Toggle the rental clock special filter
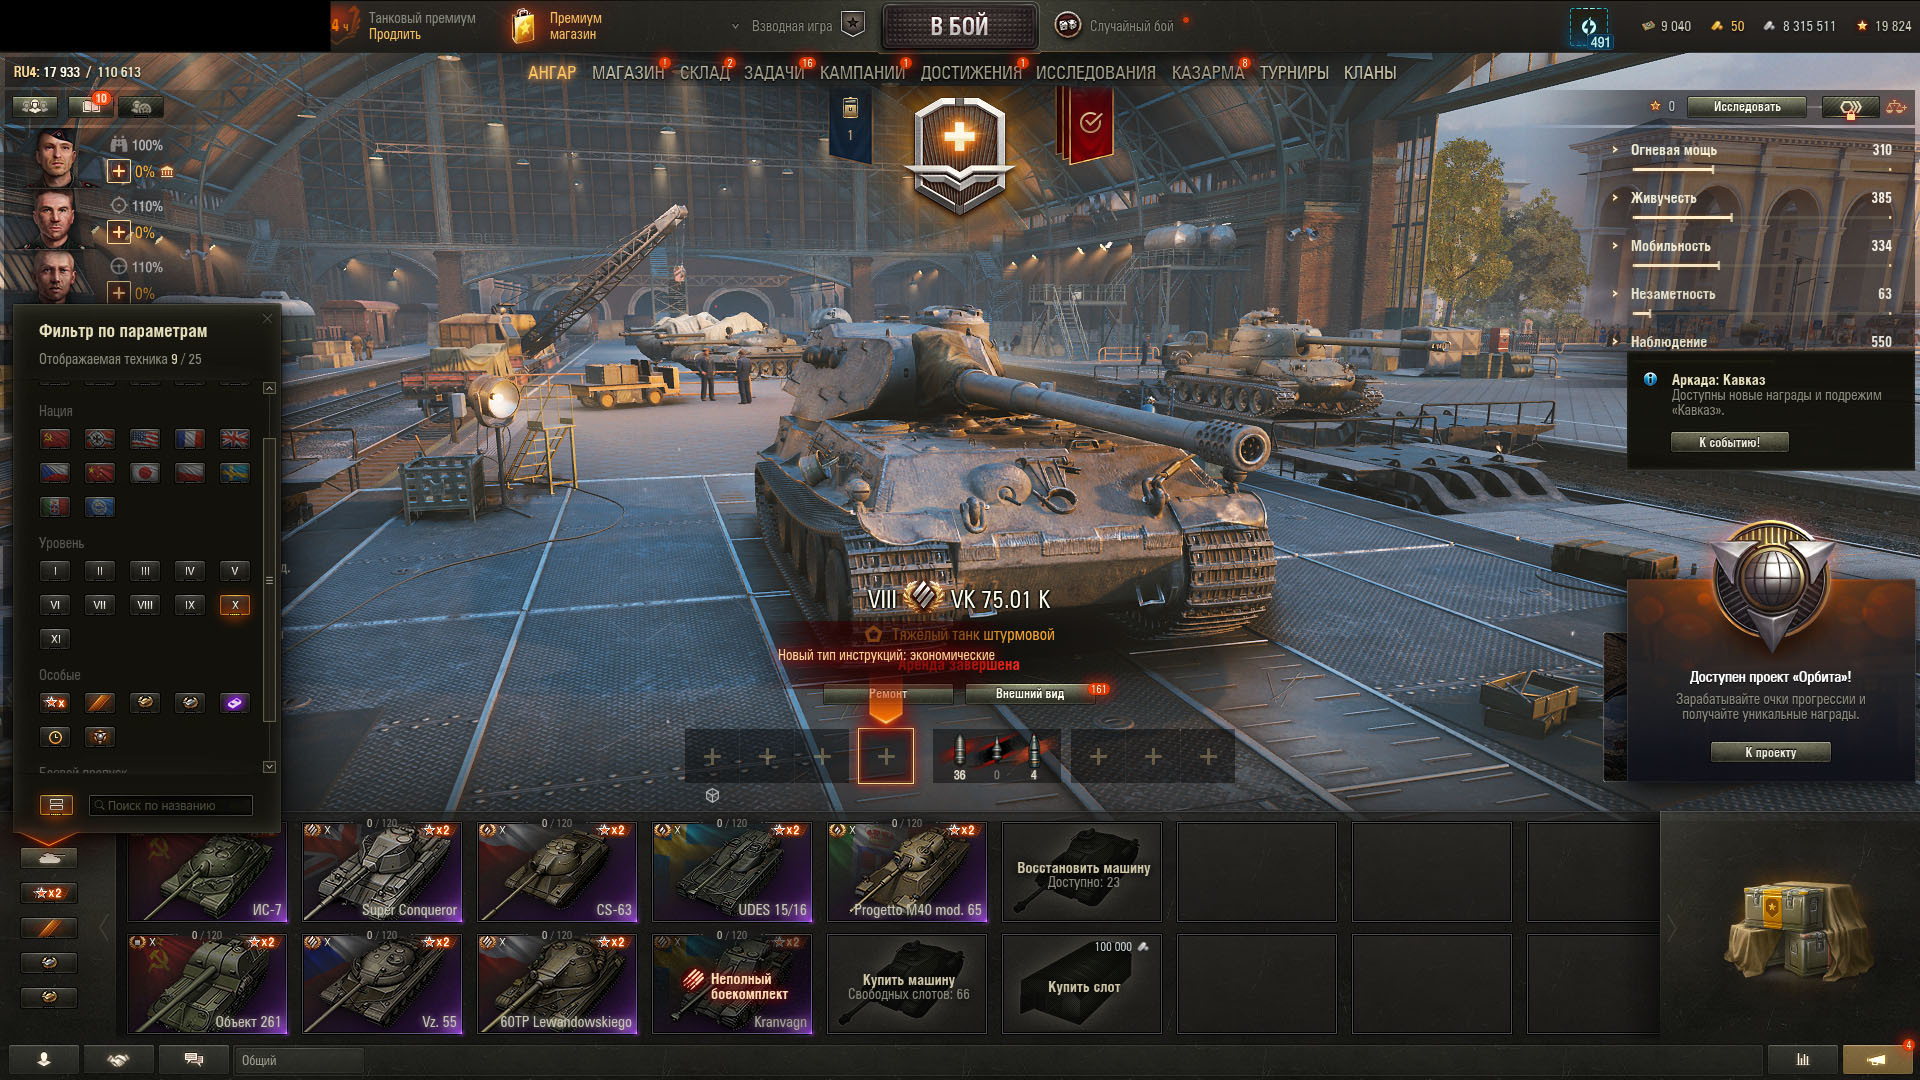 pyautogui.click(x=55, y=737)
